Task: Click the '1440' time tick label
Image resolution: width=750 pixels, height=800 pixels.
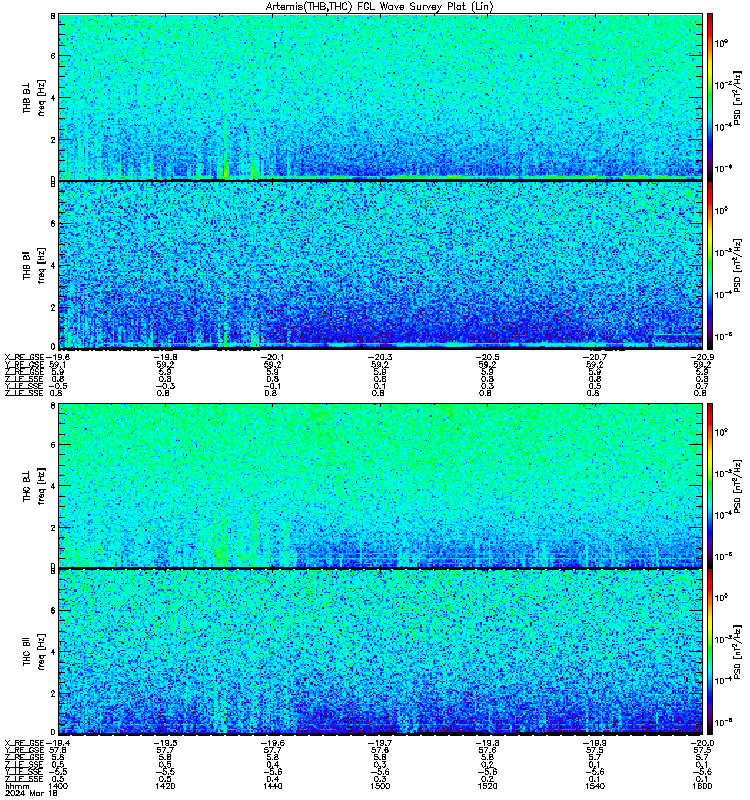Action: pos(272,786)
